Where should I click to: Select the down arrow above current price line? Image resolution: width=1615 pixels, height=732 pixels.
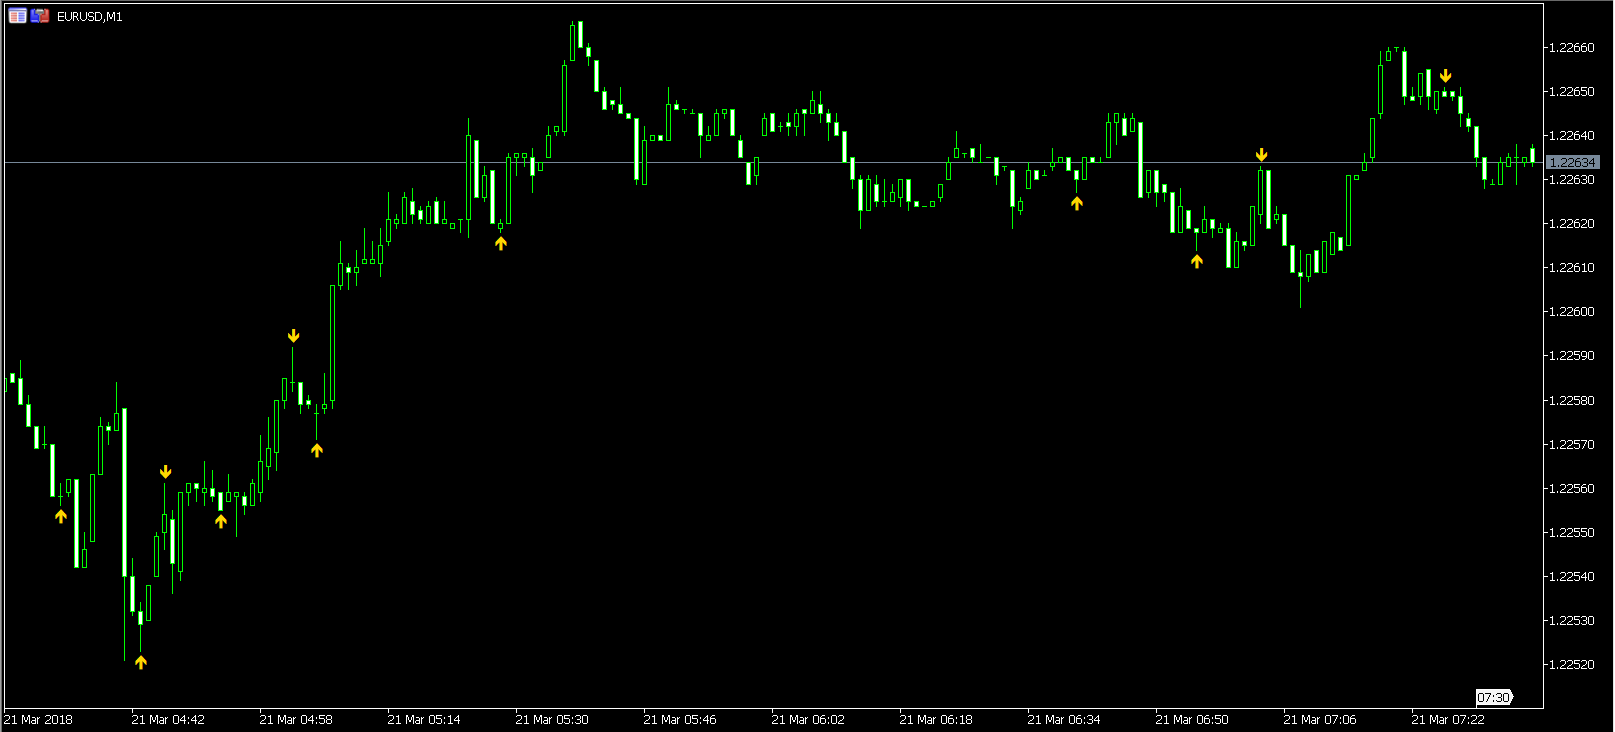pos(1262,155)
